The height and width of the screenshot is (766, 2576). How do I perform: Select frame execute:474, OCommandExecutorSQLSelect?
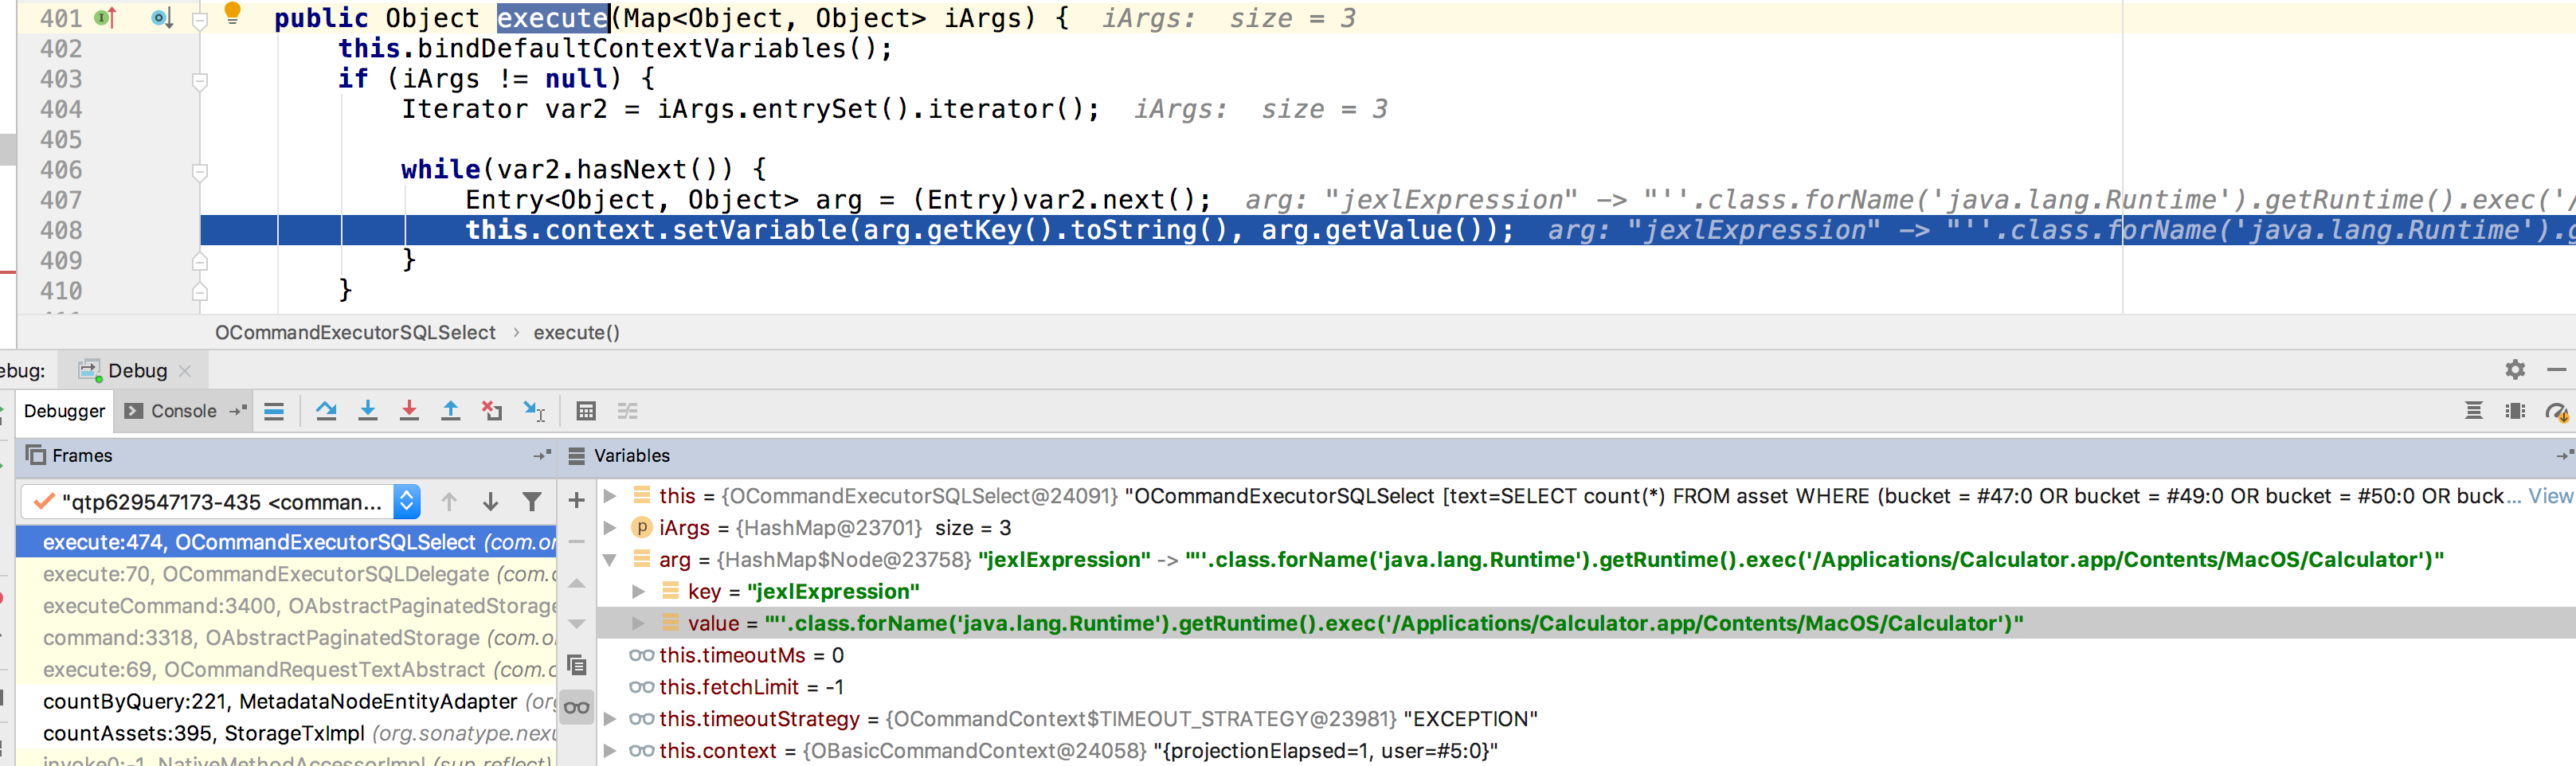tap(286, 542)
